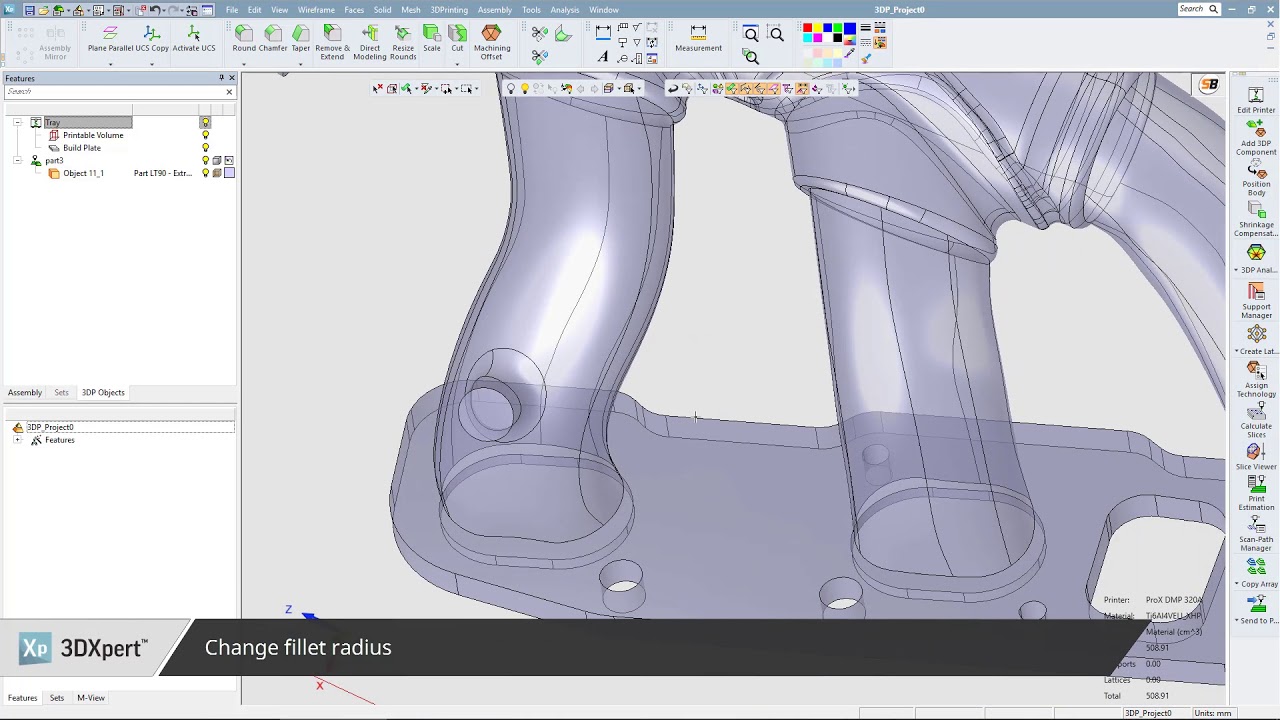Open the Measurement tool
The width and height of the screenshot is (1280, 720).
point(698,39)
